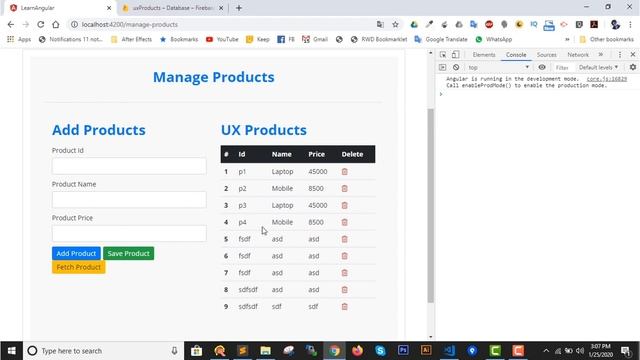The width and height of the screenshot is (640, 360).
Task: Expand hidden bookmarks chevron
Action: [x=567, y=40]
